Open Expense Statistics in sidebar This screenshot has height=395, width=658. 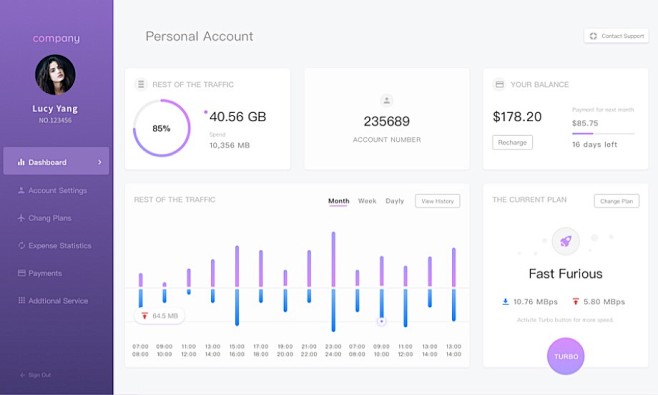pyautogui.click(x=55, y=246)
